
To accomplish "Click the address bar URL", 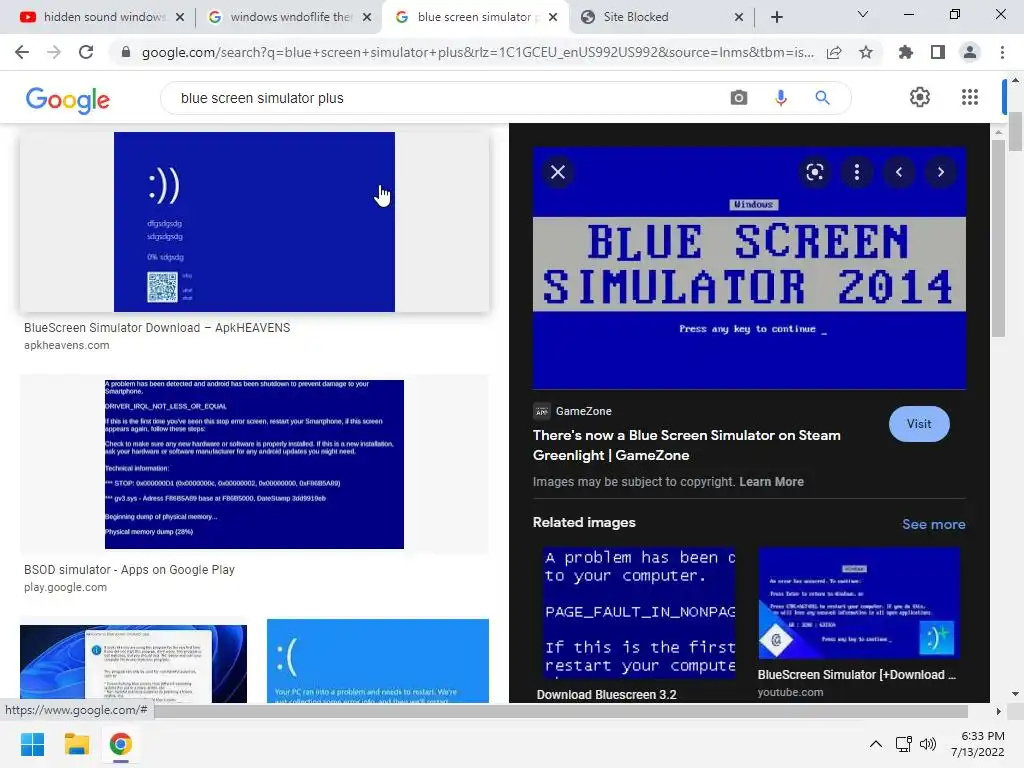I will click(x=477, y=53).
